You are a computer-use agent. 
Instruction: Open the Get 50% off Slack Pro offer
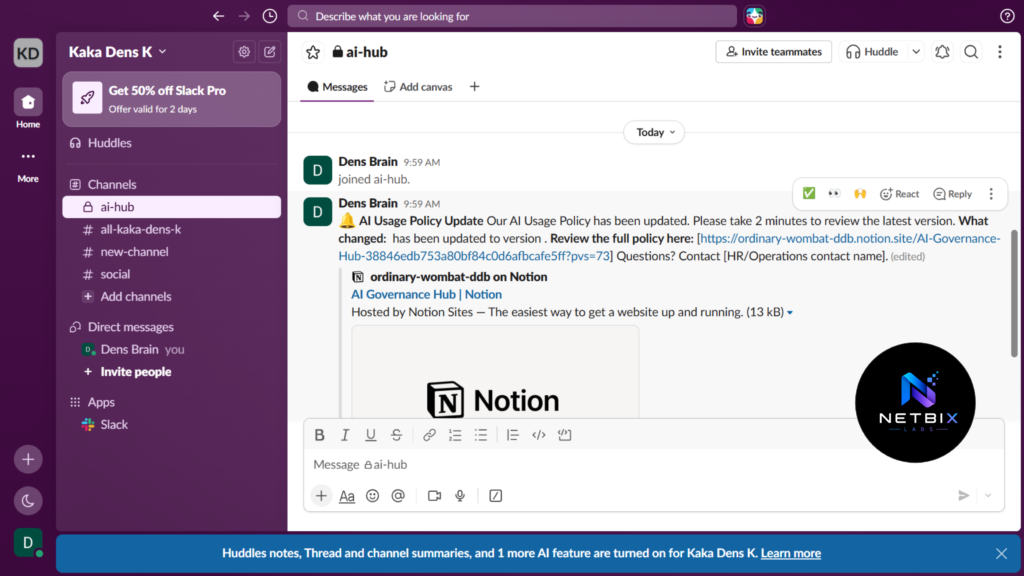172,99
